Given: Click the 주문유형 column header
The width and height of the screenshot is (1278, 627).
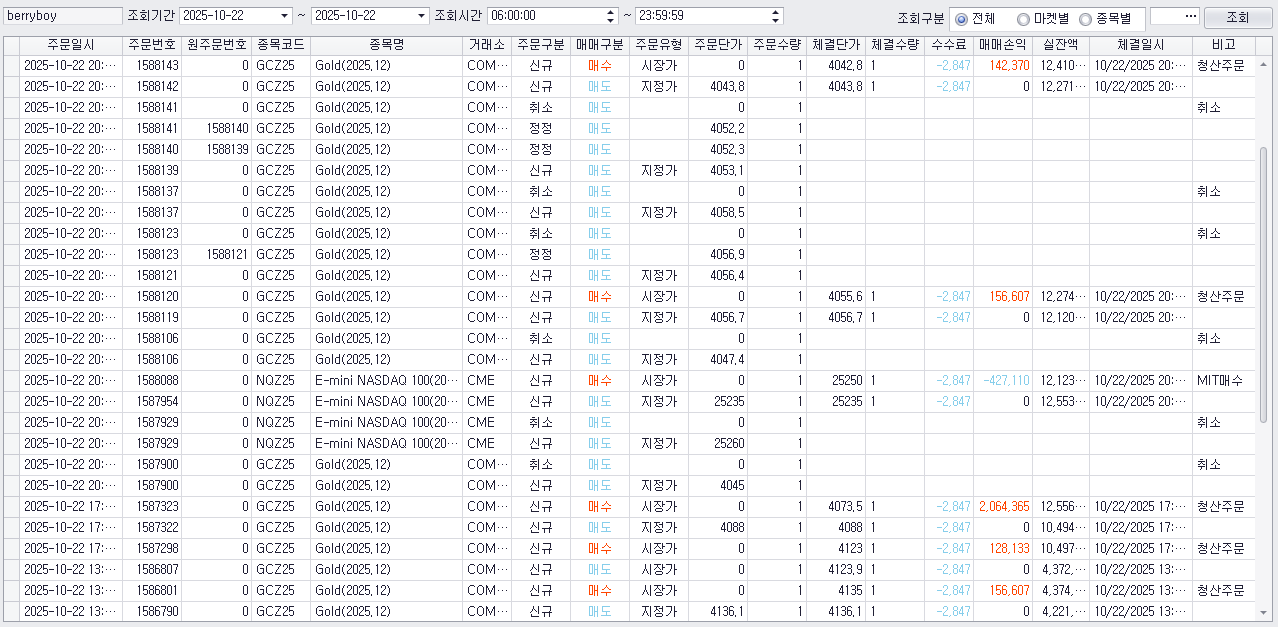Looking at the screenshot, I should point(659,45).
